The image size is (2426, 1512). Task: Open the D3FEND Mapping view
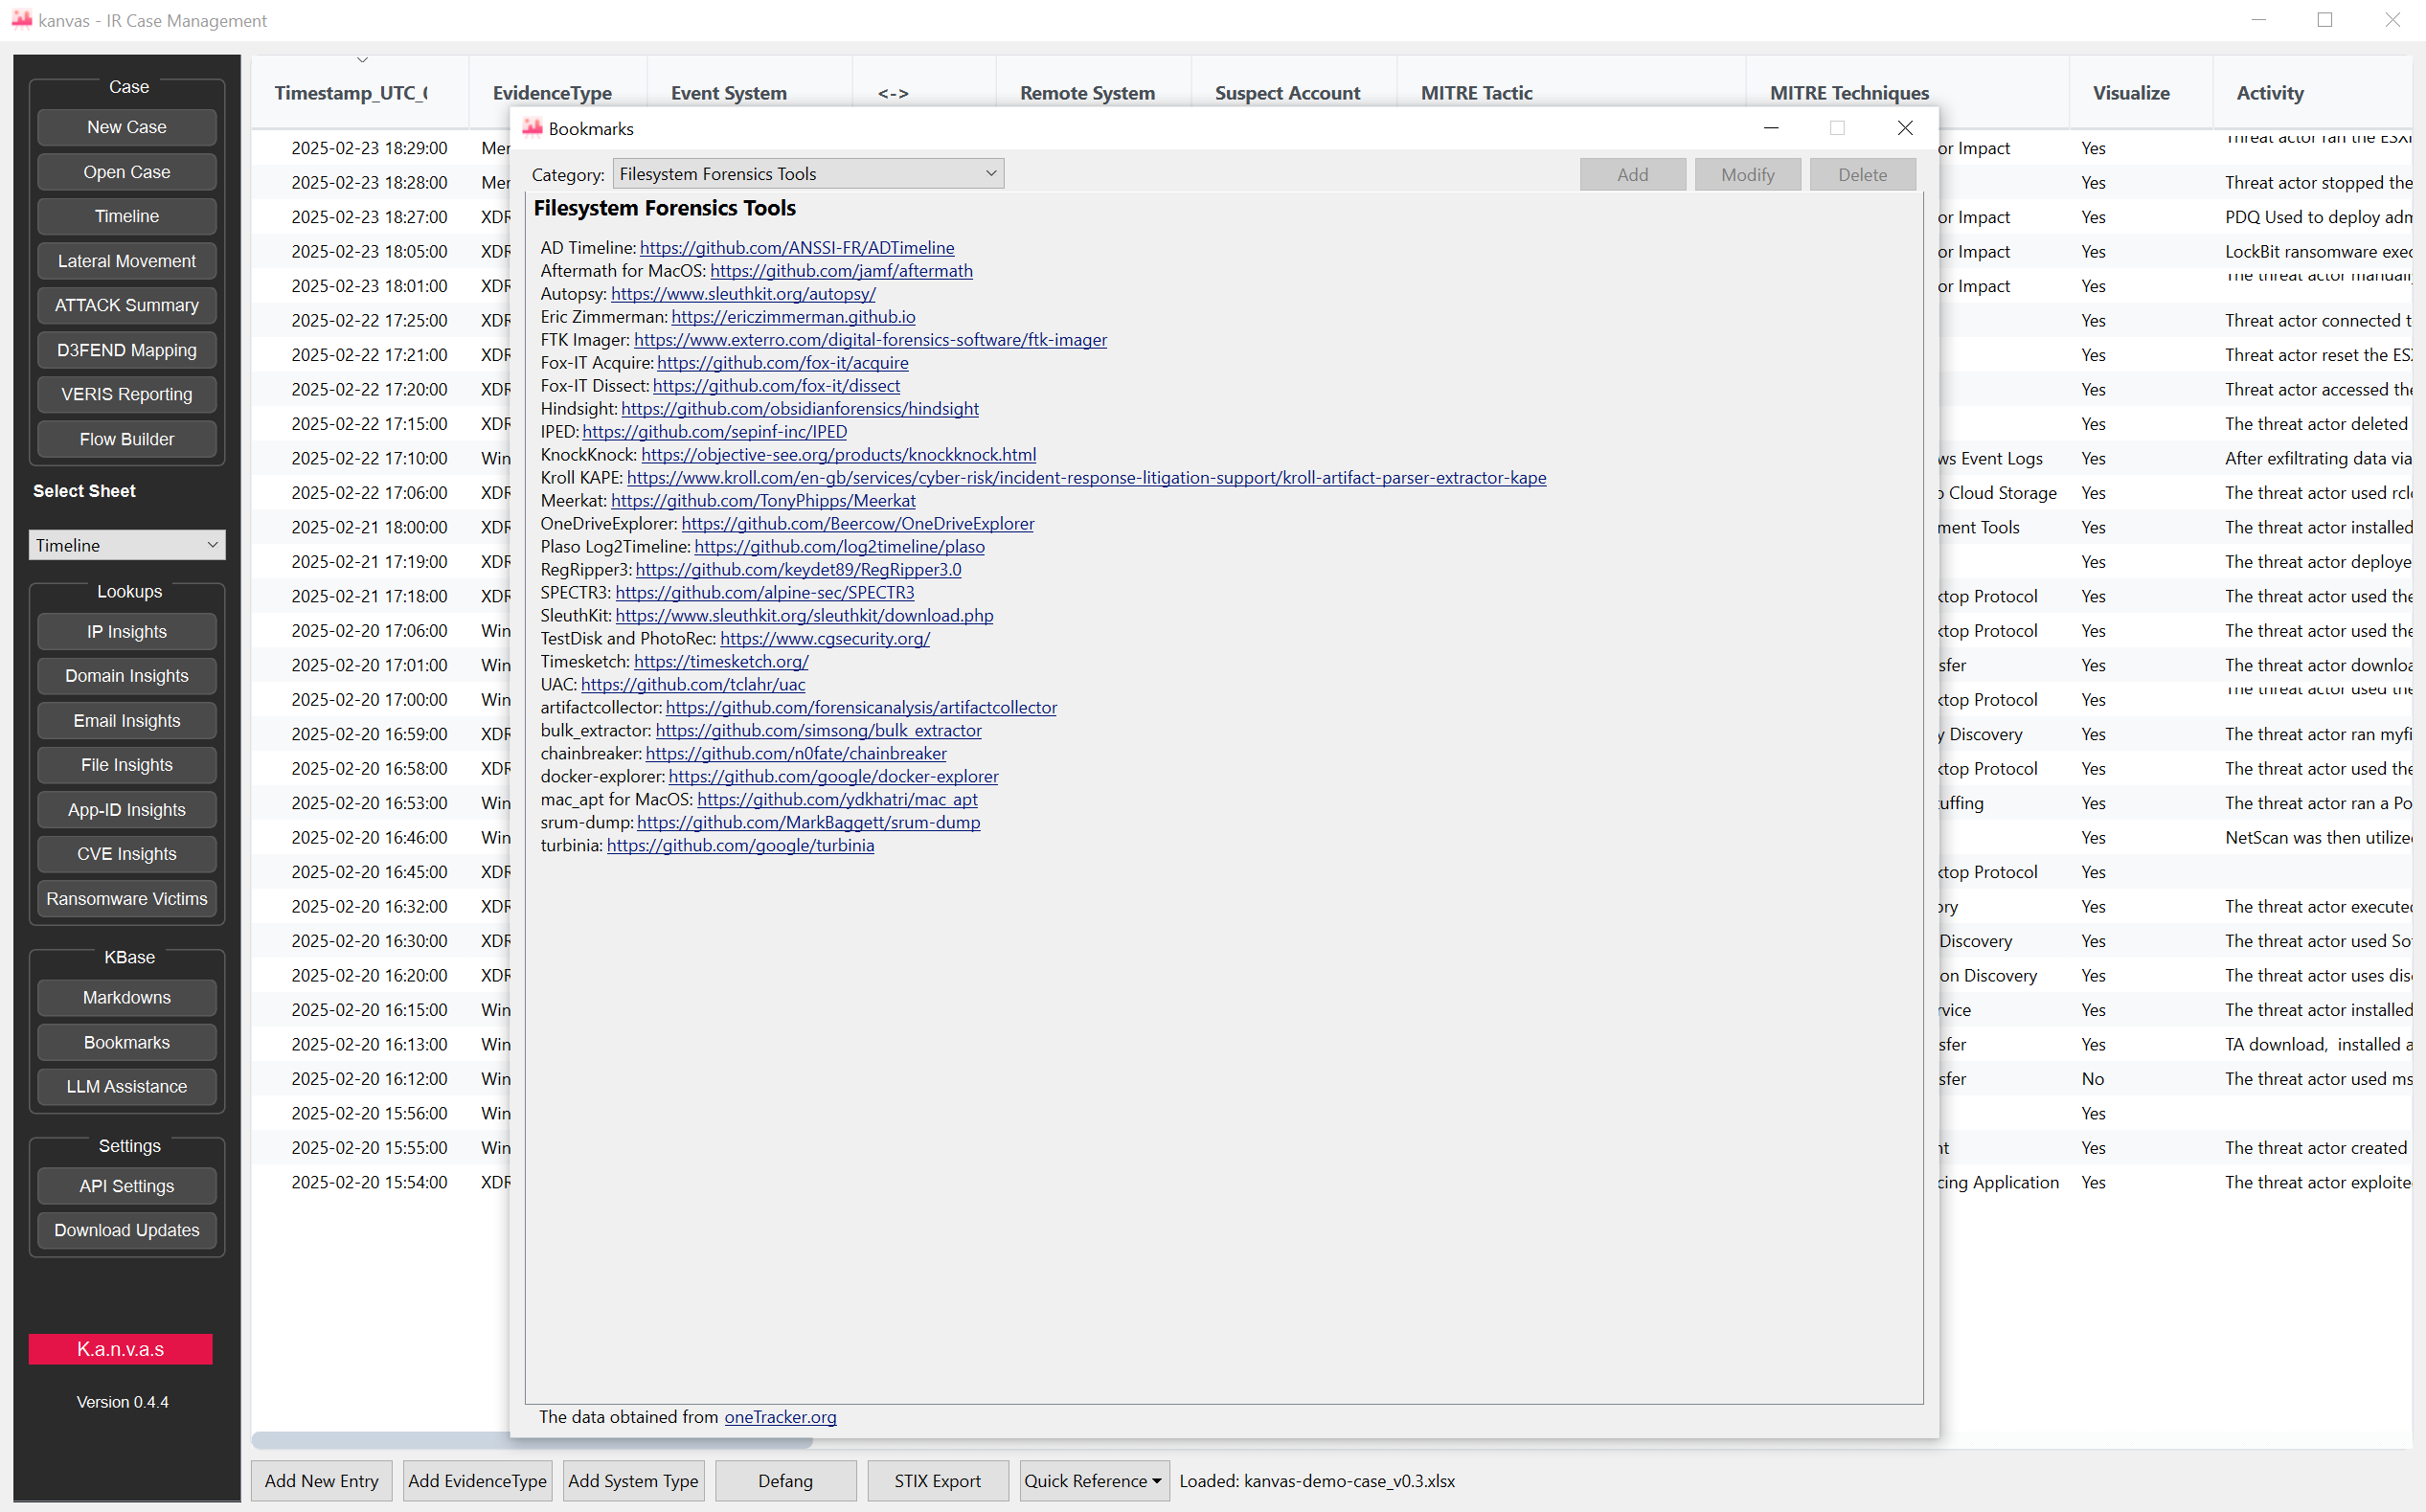[127, 350]
